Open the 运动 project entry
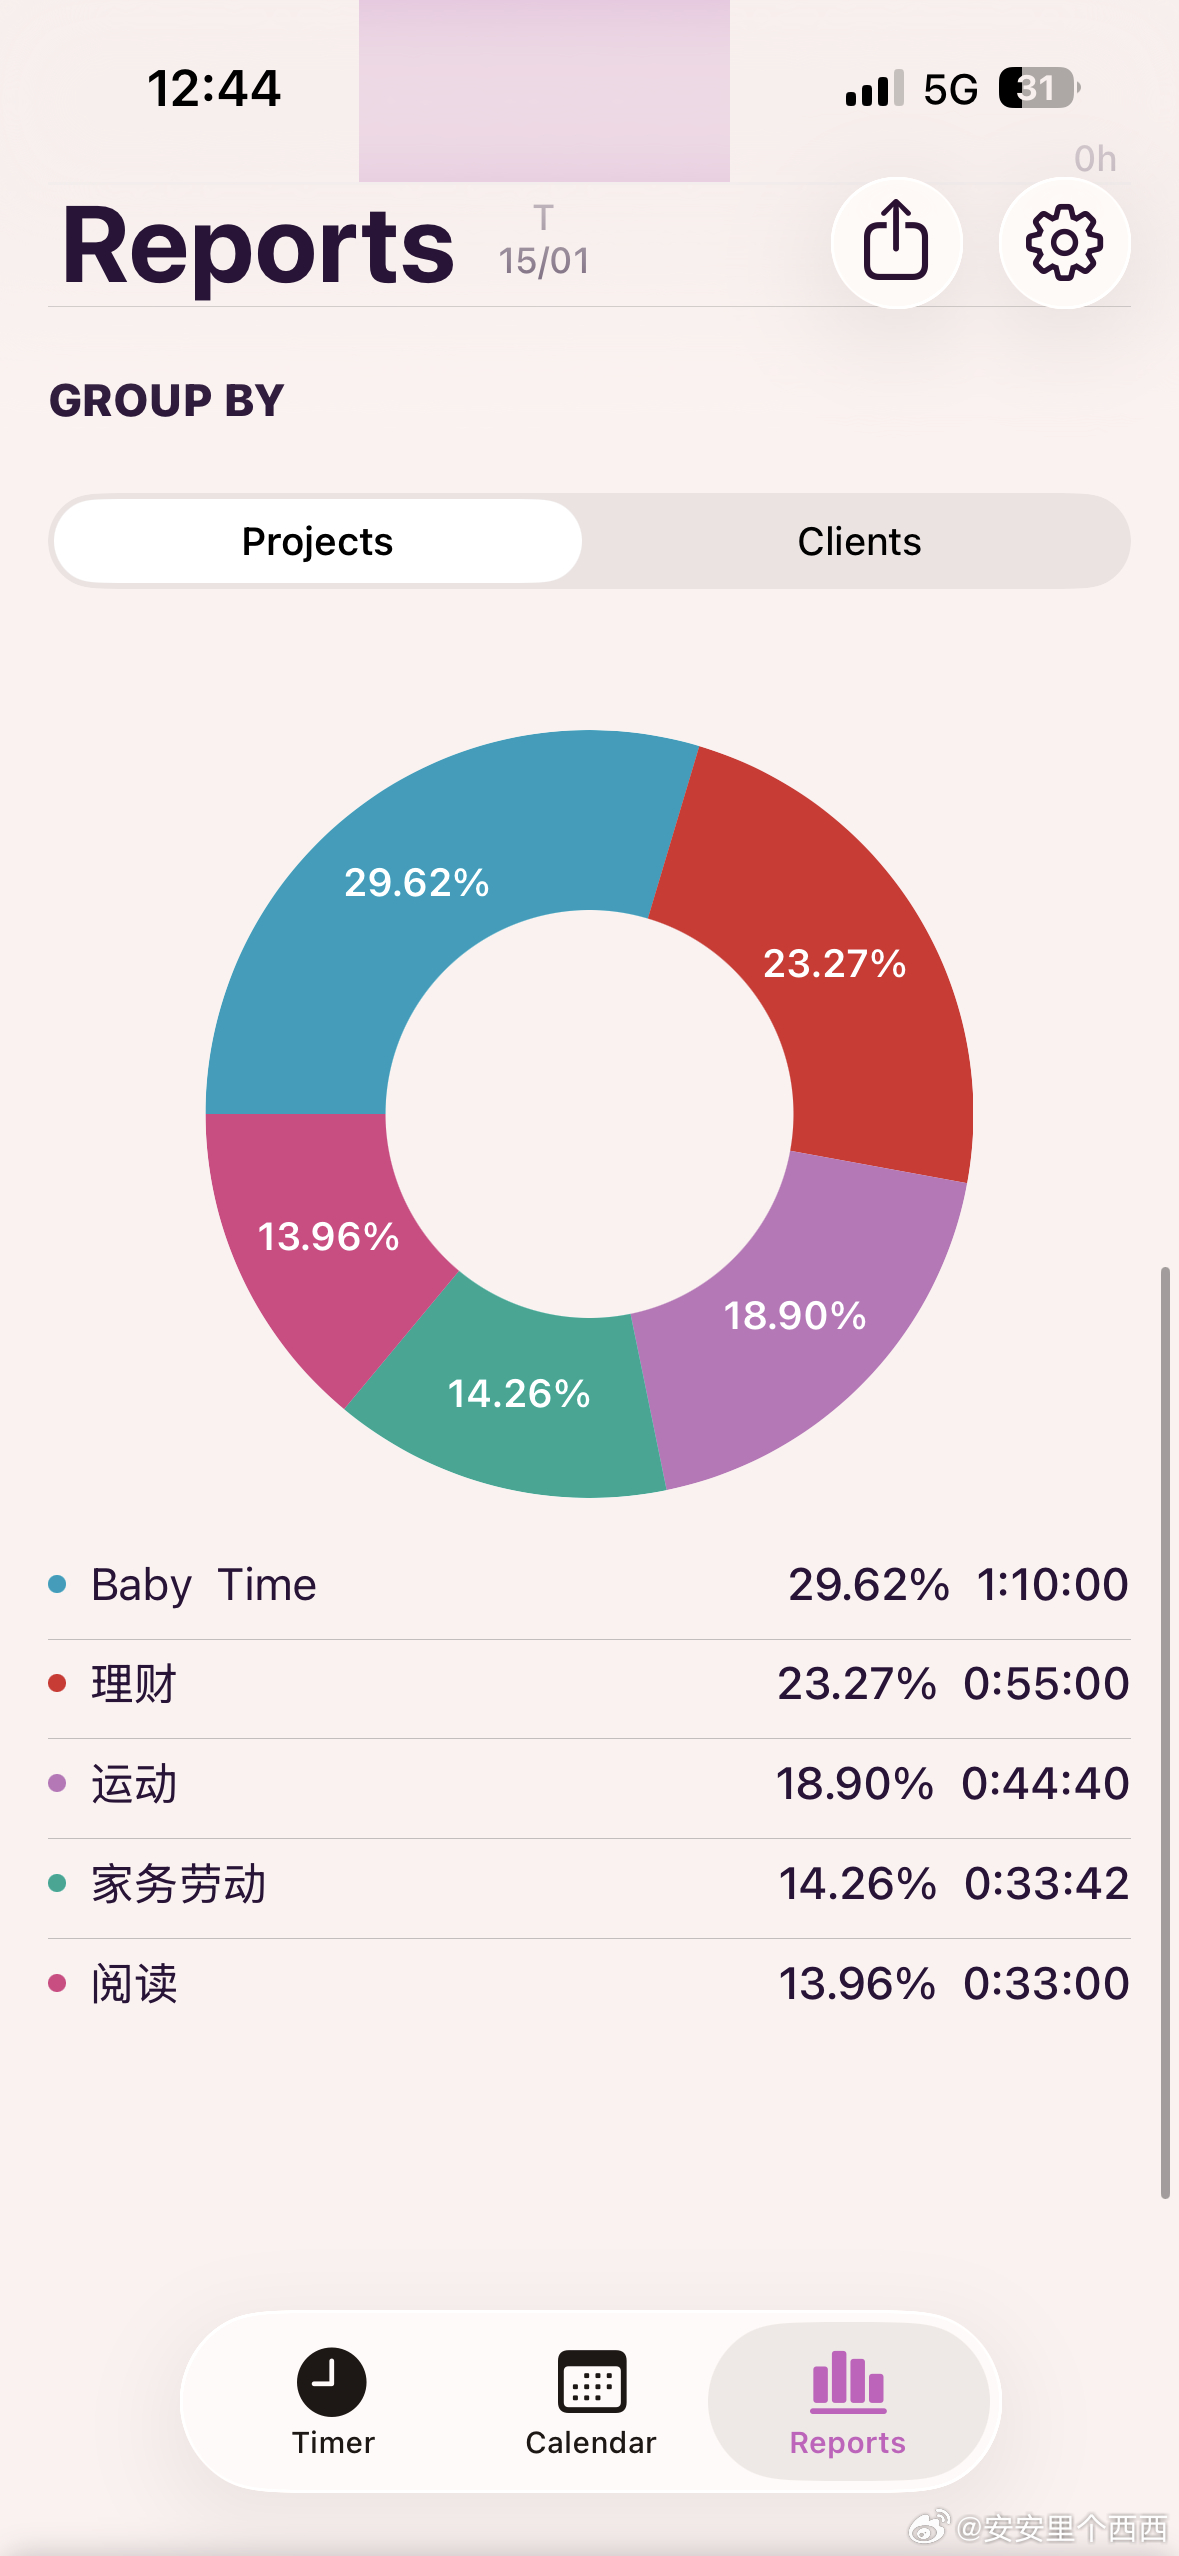 click(589, 1785)
